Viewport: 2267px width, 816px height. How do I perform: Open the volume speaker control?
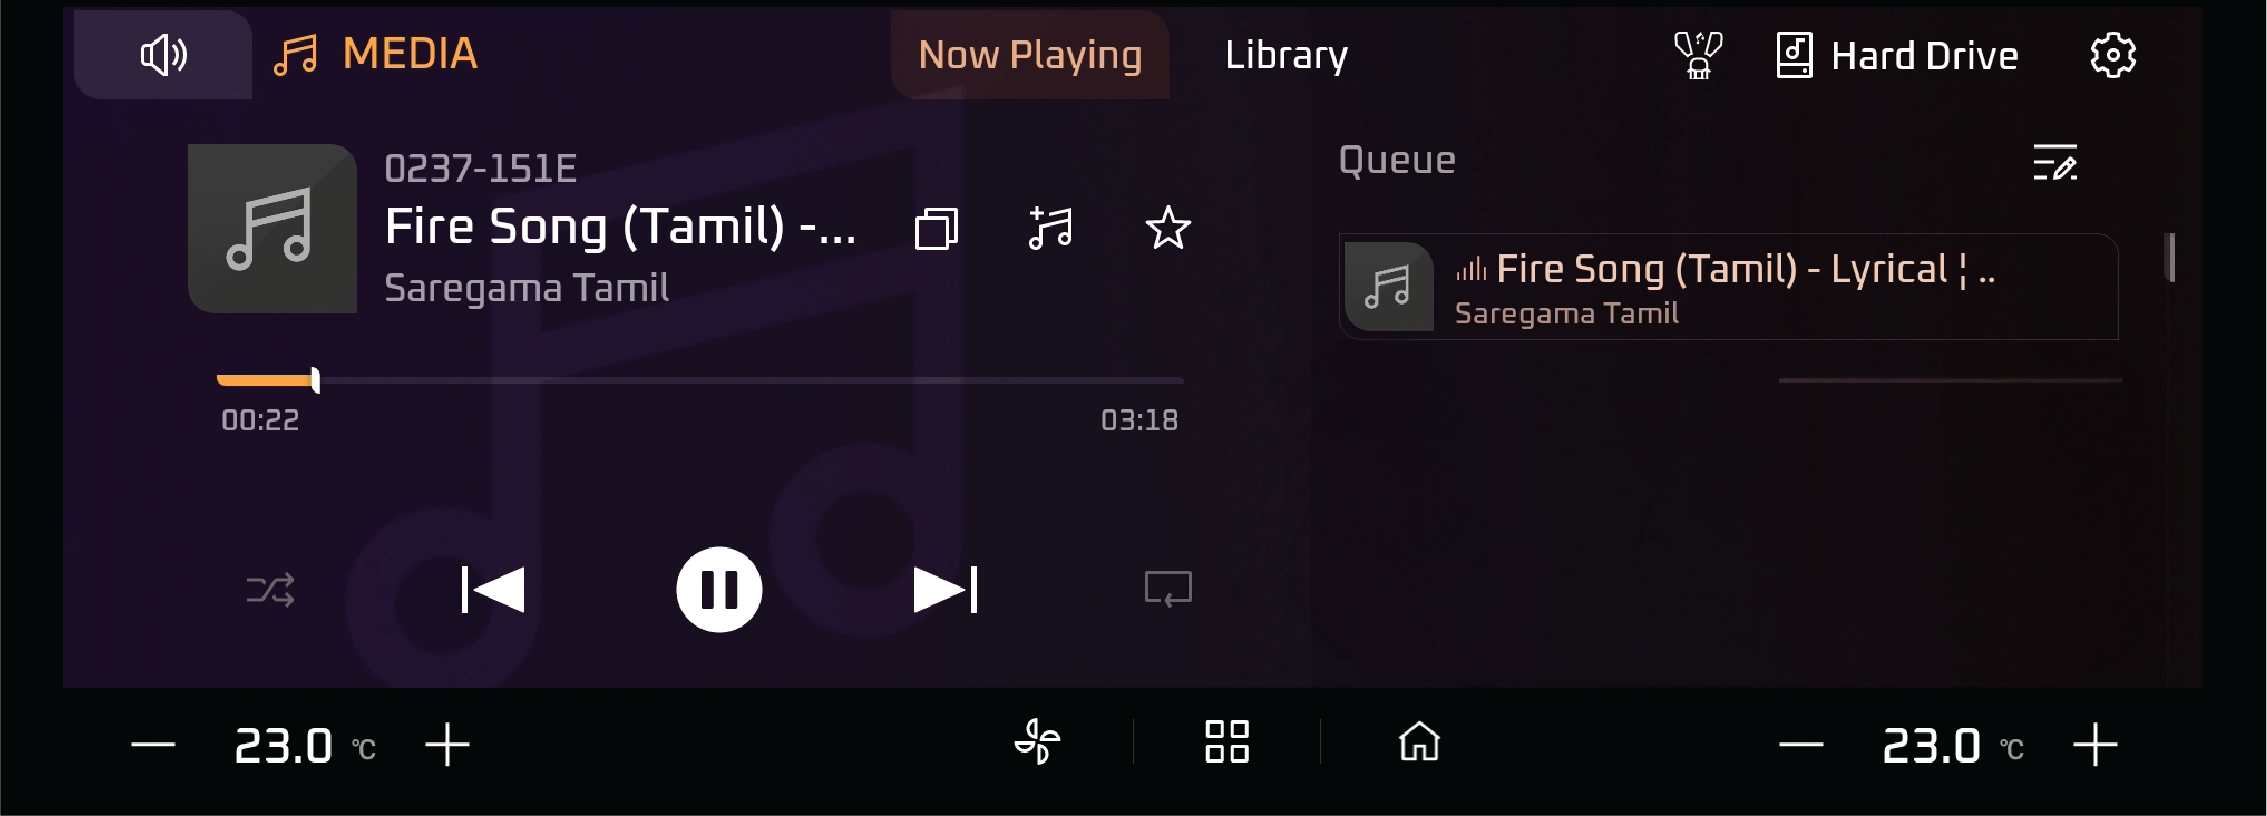(x=163, y=55)
